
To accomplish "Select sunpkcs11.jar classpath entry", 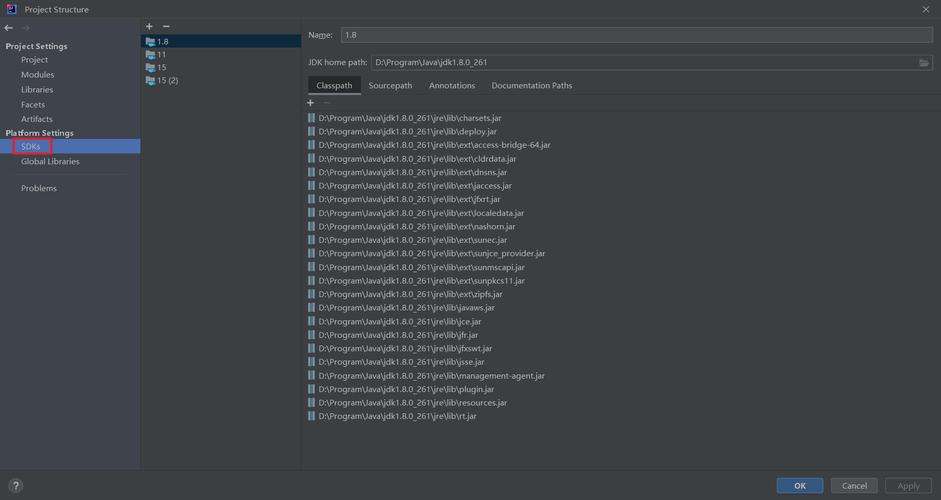I will point(416,281).
